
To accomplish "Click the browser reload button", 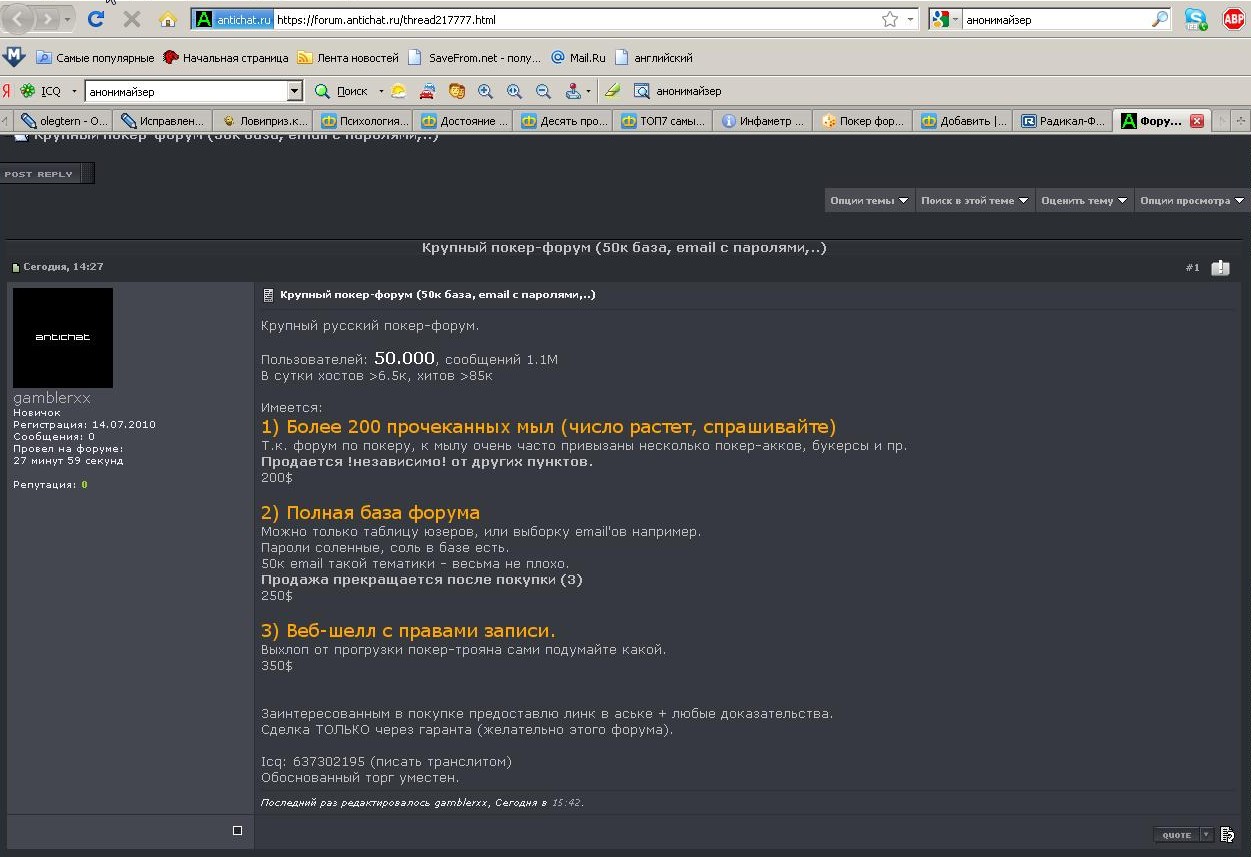I will point(96,19).
